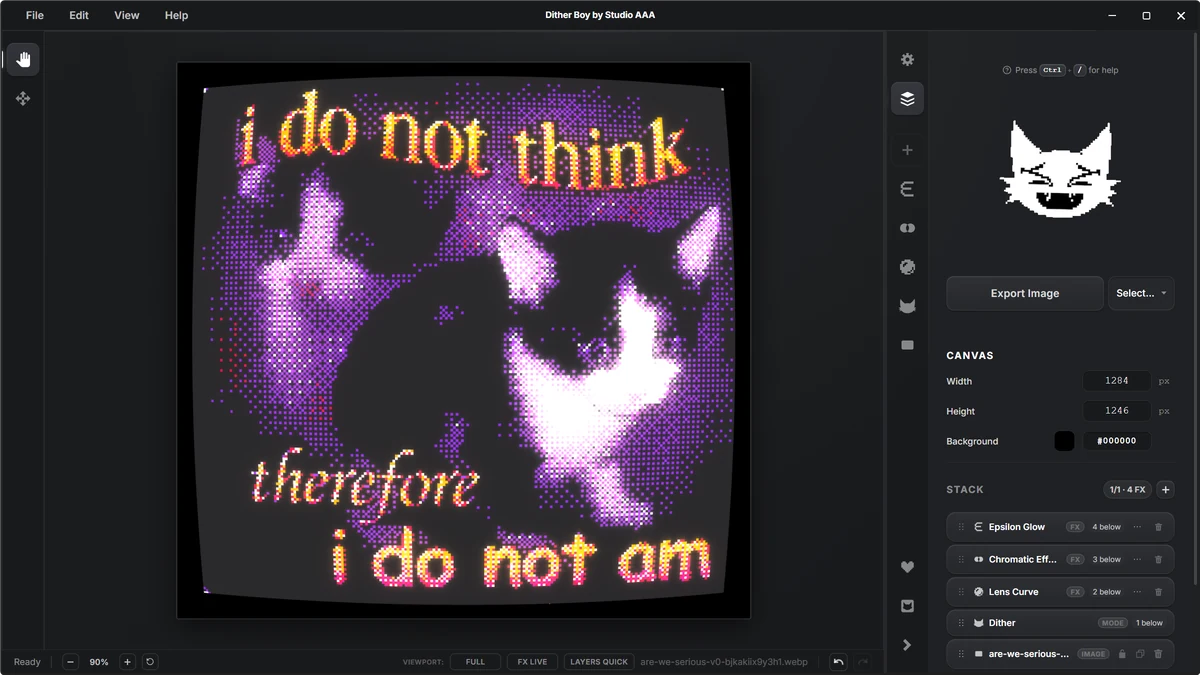The width and height of the screenshot is (1200, 675).
Task: Toggle the FX badge on Epsilon Glow
Action: click(1075, 527)
